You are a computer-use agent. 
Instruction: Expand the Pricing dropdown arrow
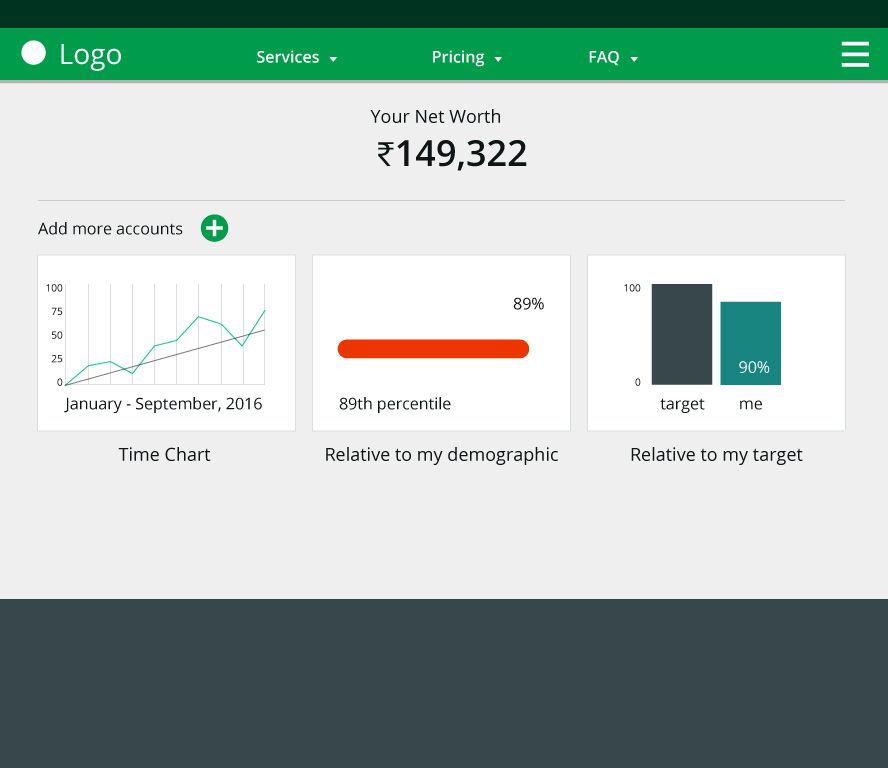point(498,59)
